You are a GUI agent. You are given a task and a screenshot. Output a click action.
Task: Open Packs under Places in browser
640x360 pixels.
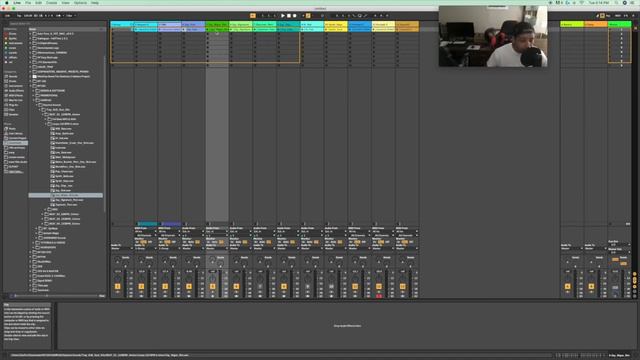(x=12, y=129)
